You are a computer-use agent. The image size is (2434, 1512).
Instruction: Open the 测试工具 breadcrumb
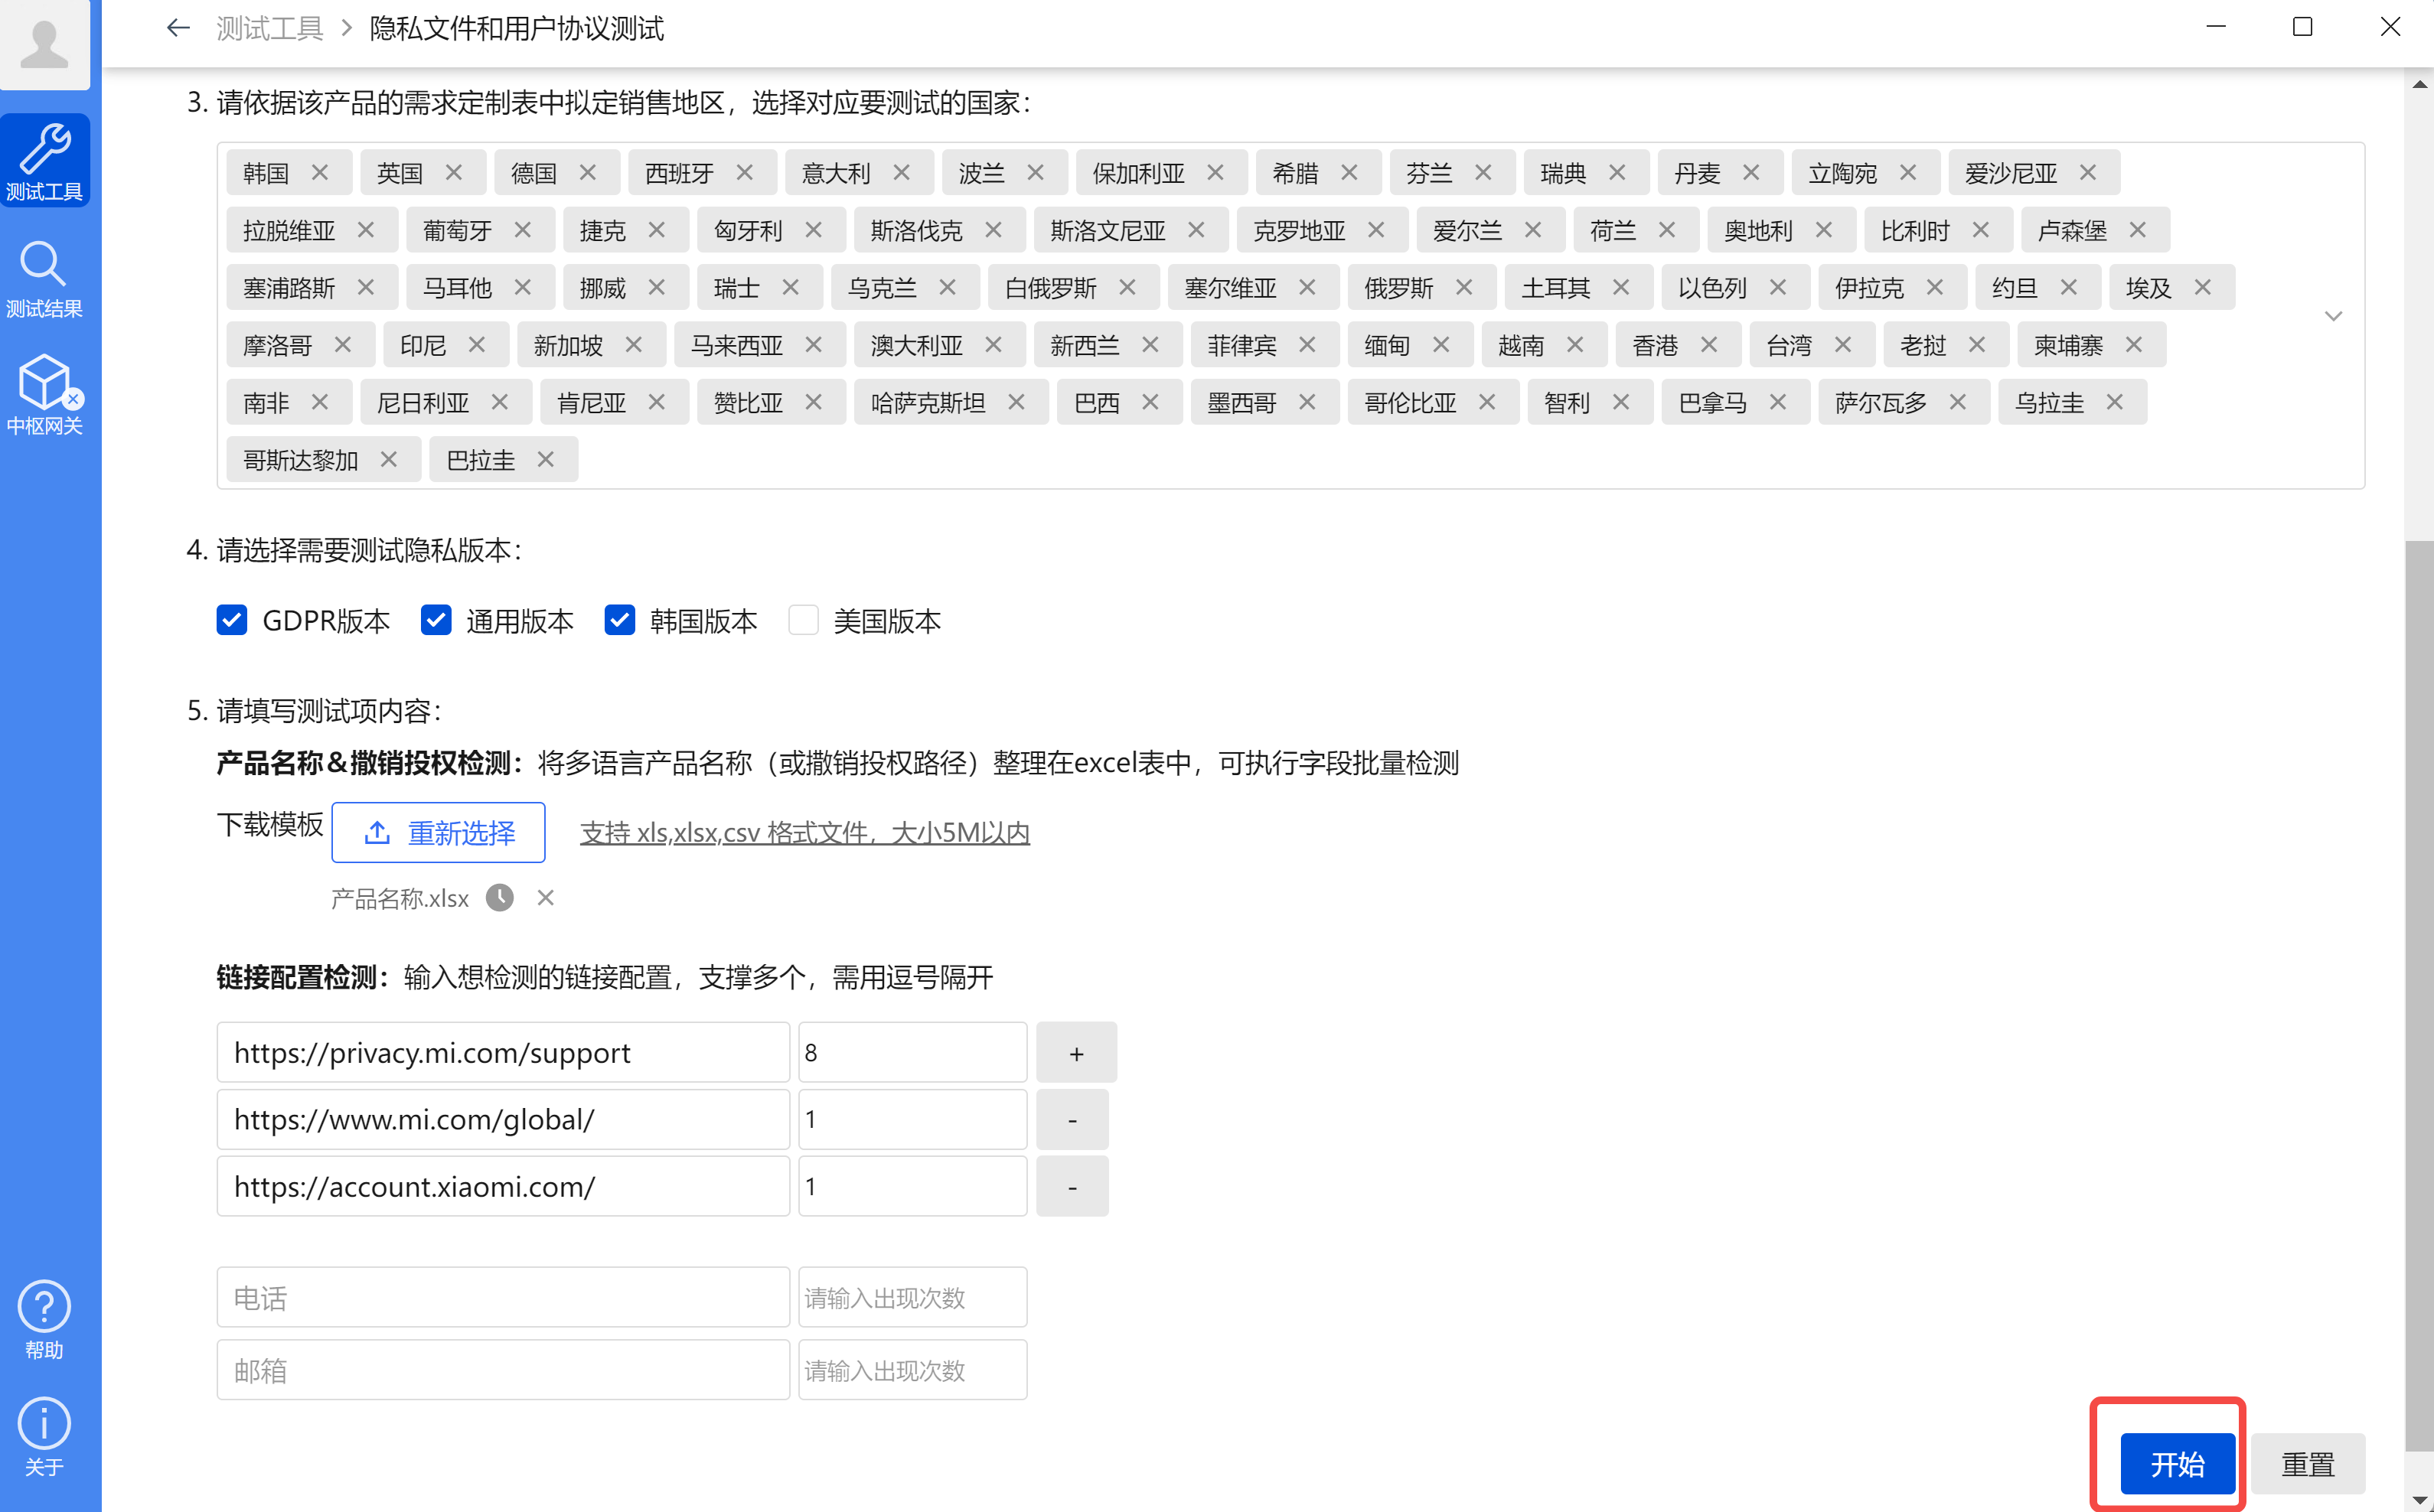(x=270, y=28)
